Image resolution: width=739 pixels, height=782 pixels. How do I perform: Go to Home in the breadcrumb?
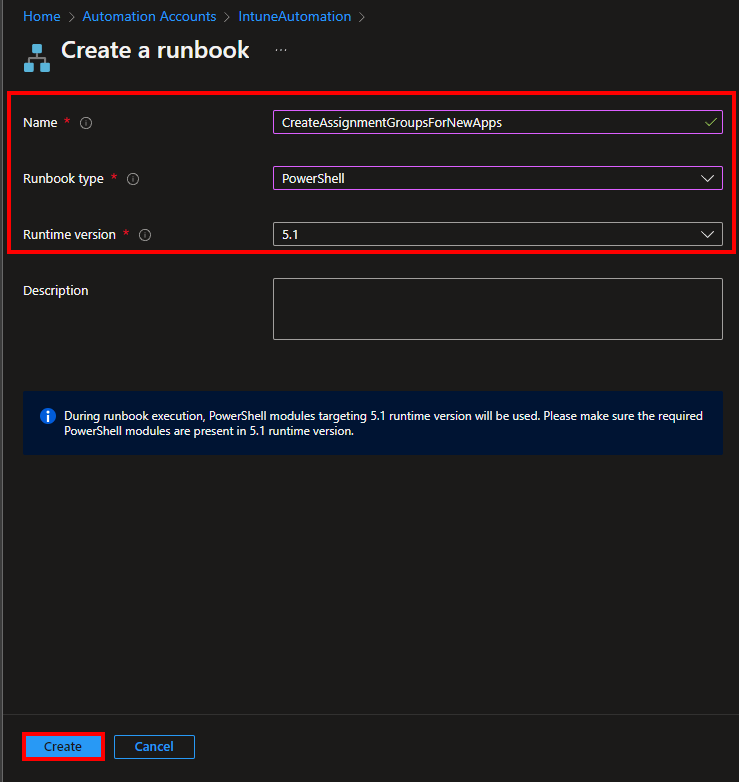point(41,16)
